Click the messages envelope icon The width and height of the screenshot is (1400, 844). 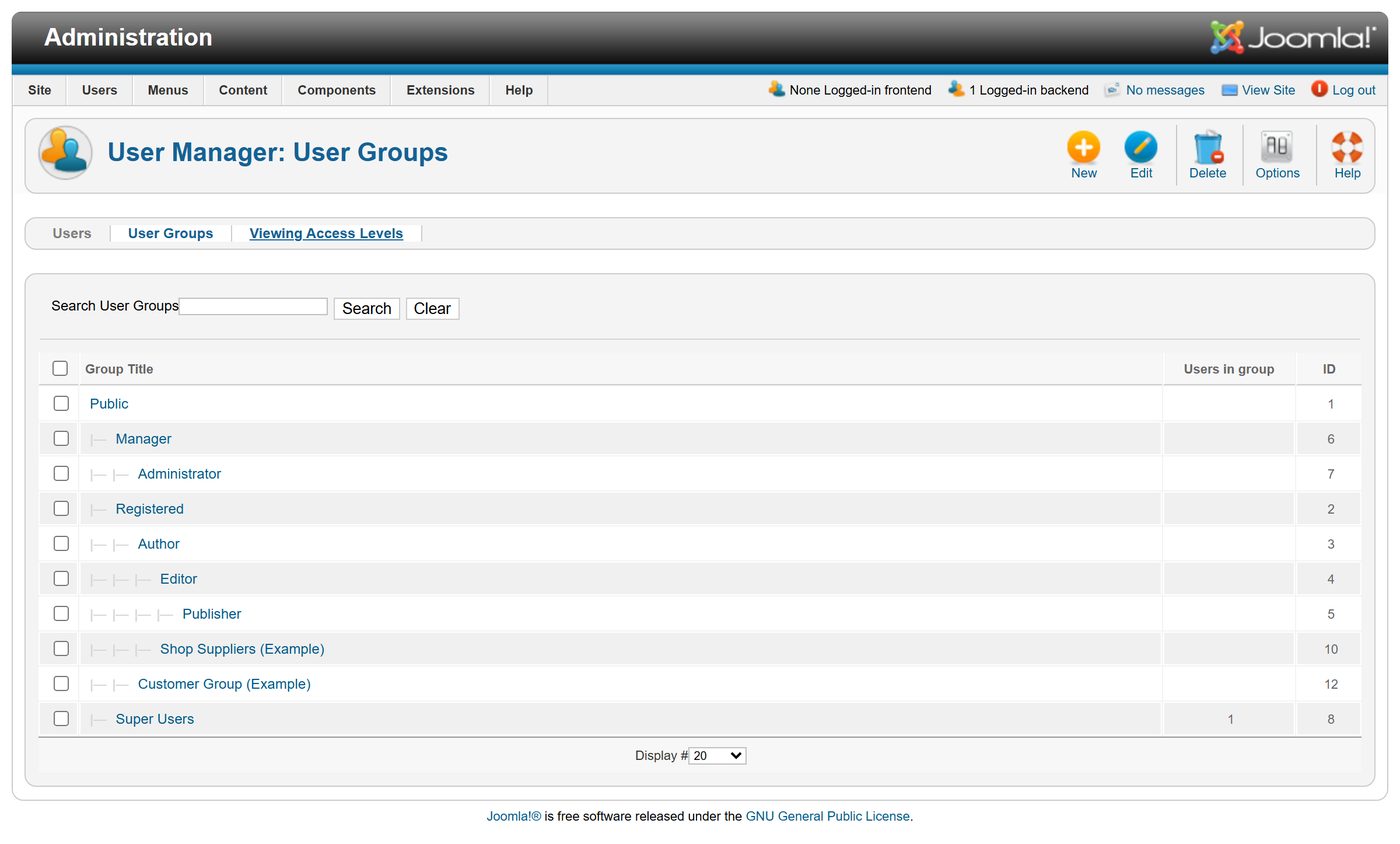1112,90
